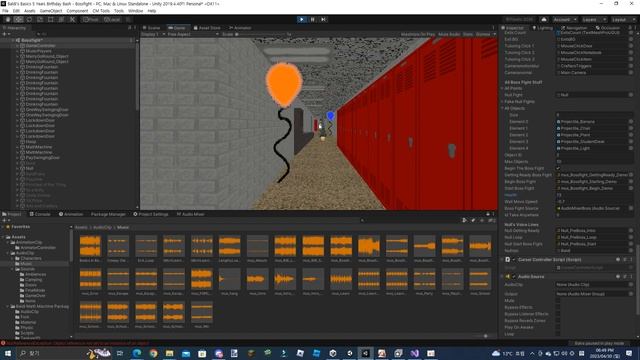Open the Account dropdown
The width and height of the screenshot is (640, 360).
pos(564,20)
